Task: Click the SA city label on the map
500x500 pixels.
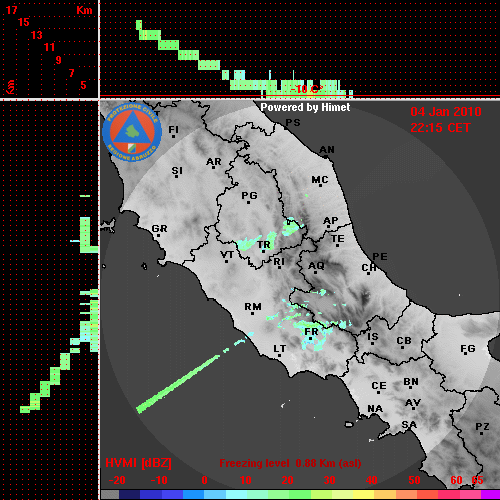Action: [409, 425]
